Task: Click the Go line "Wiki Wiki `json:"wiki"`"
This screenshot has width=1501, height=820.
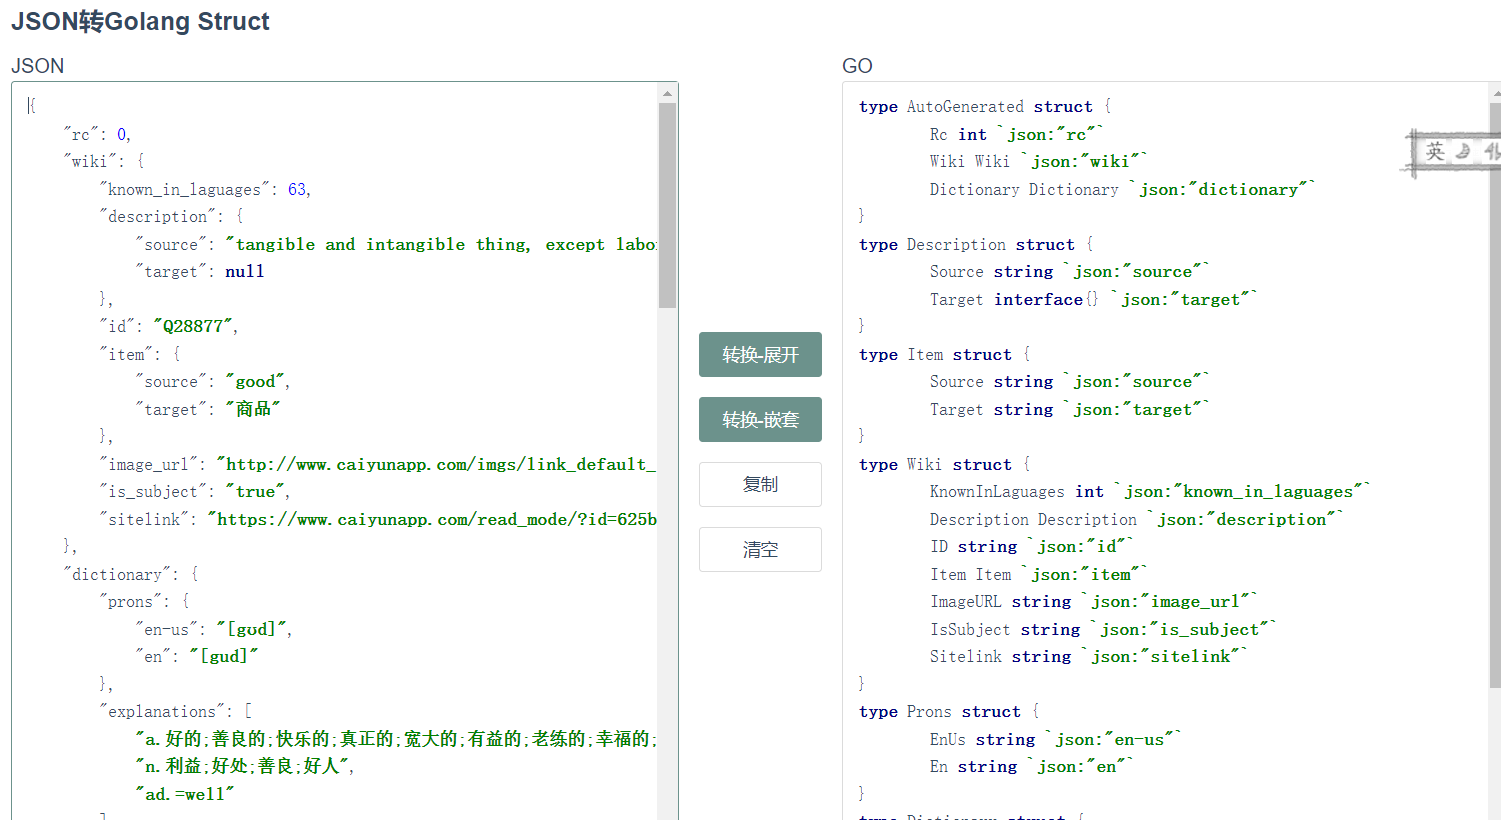Action: pos(1038,161)
